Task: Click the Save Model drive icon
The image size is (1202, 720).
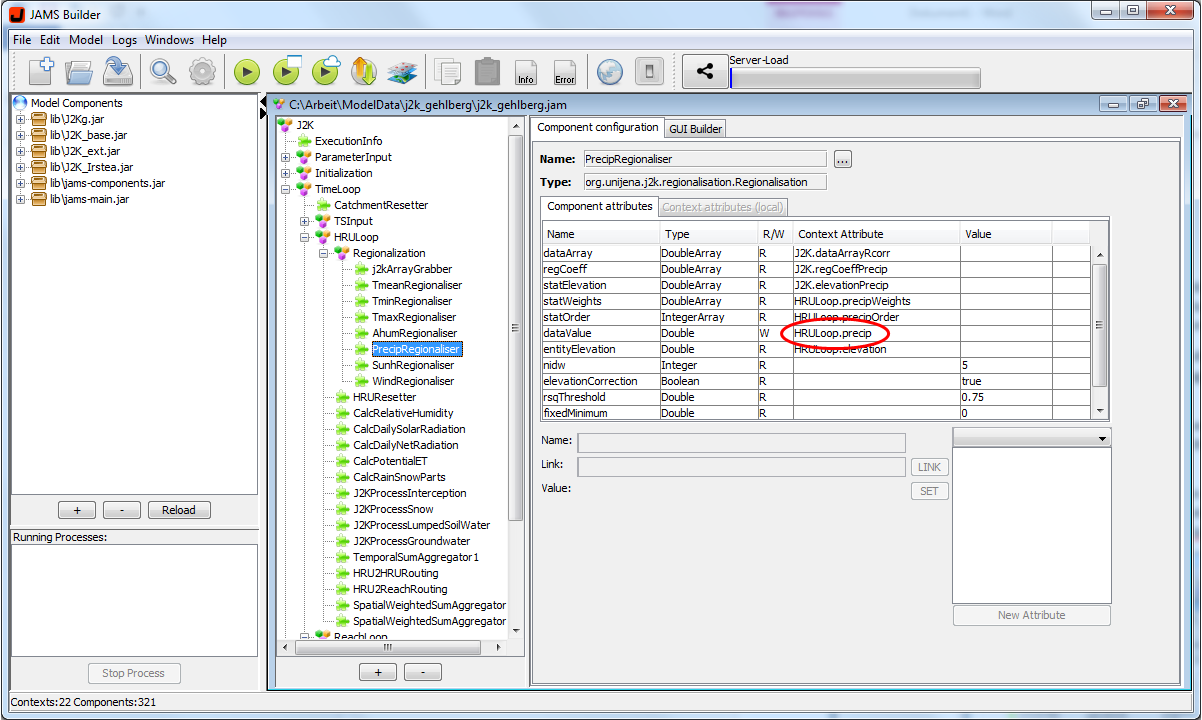Action: (118, 72)
